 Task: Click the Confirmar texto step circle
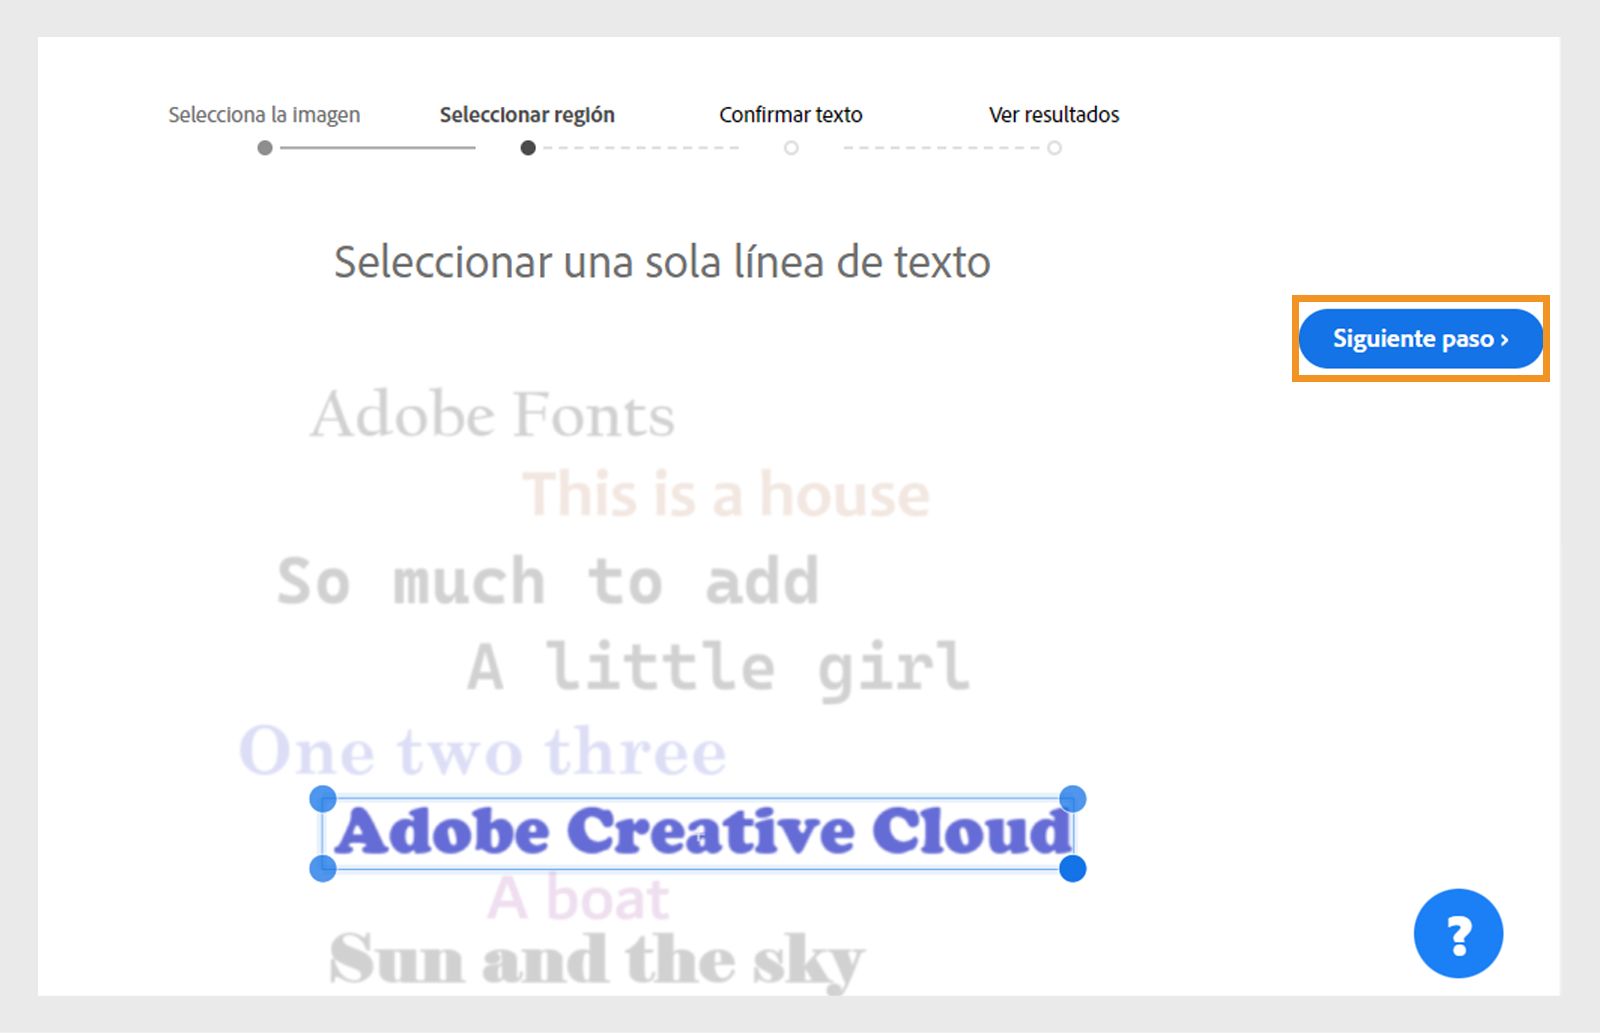click(x=791, y=148)
